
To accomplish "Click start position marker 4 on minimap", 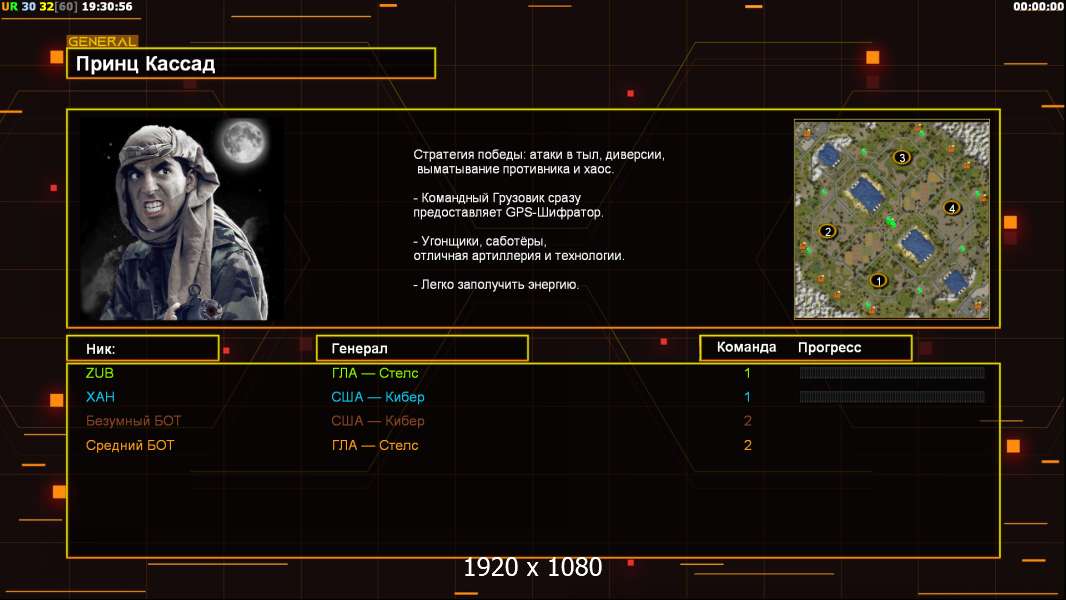I will 952,208.
